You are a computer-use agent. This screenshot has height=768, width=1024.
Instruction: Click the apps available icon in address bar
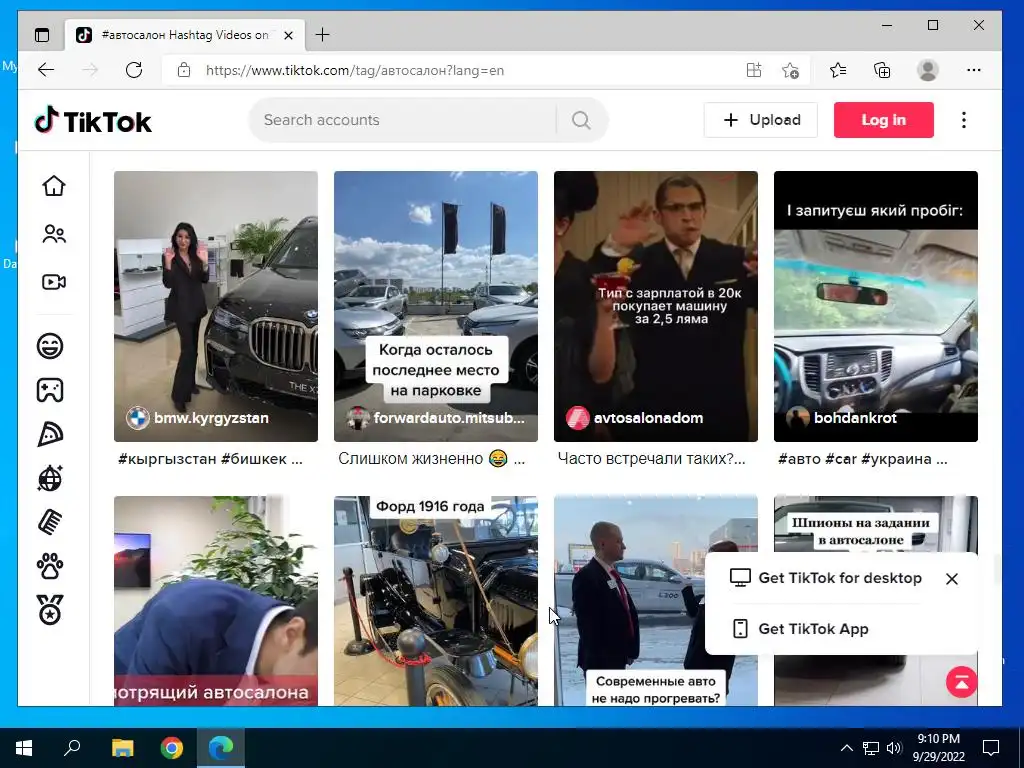754,70
